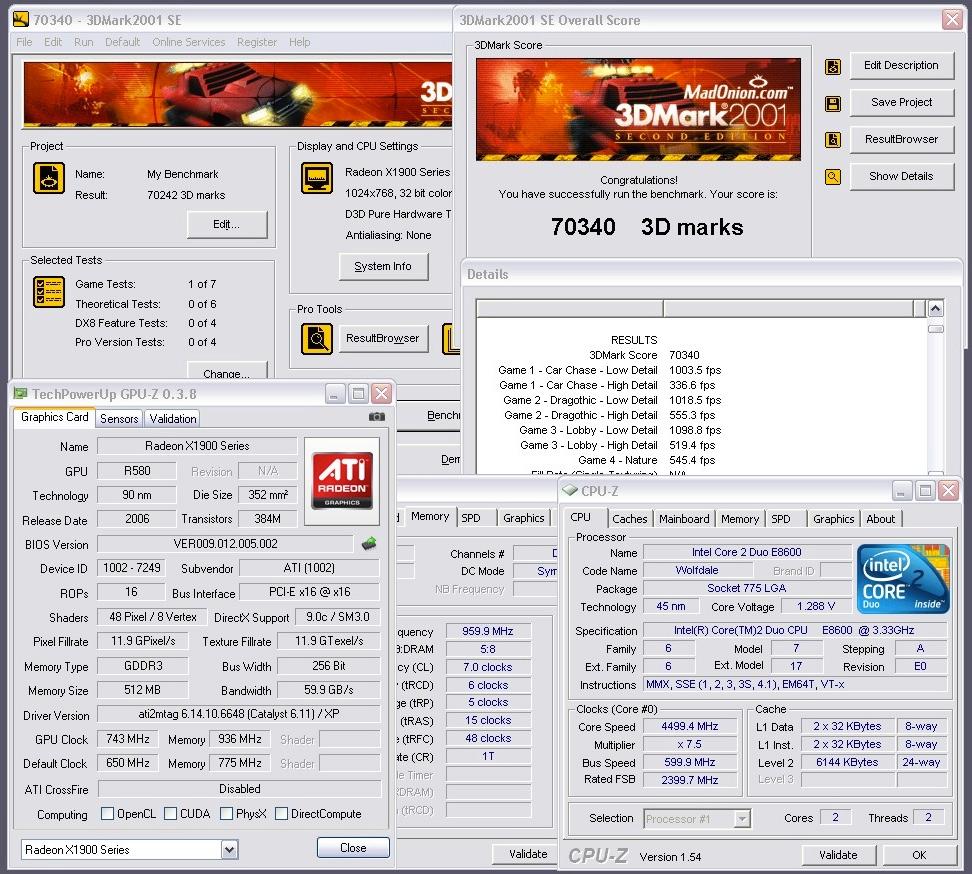The image size is (972, 874).
Task: Open the File menu in 3DMark2001 SE
Action: (24, 42)
